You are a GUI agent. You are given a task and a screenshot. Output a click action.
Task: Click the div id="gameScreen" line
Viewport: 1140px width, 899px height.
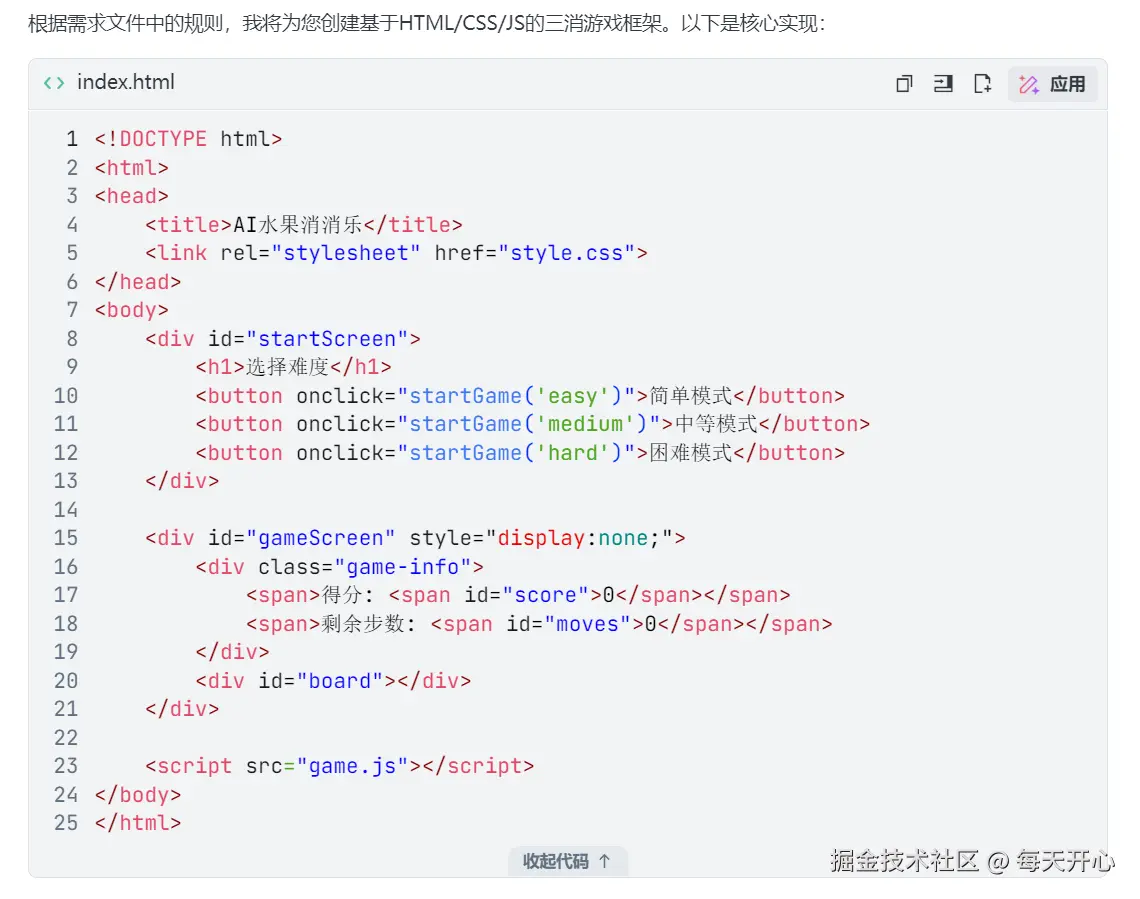(x=415, y=538)
